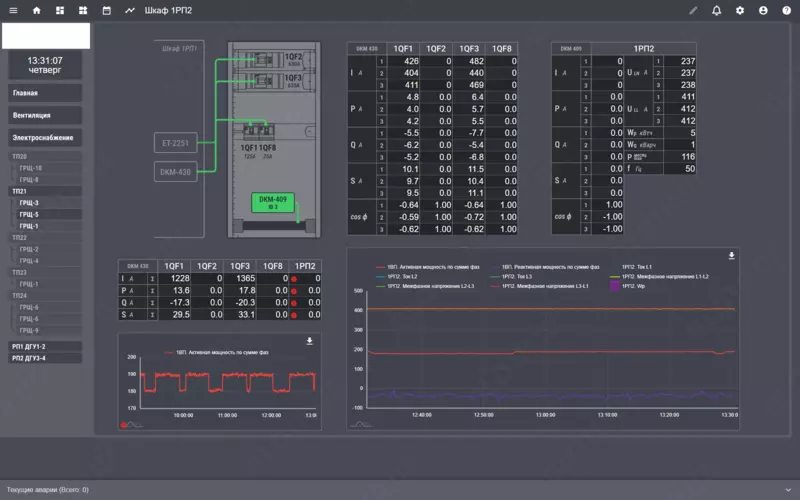Expand ТП23 tree node

coord(45,272)
